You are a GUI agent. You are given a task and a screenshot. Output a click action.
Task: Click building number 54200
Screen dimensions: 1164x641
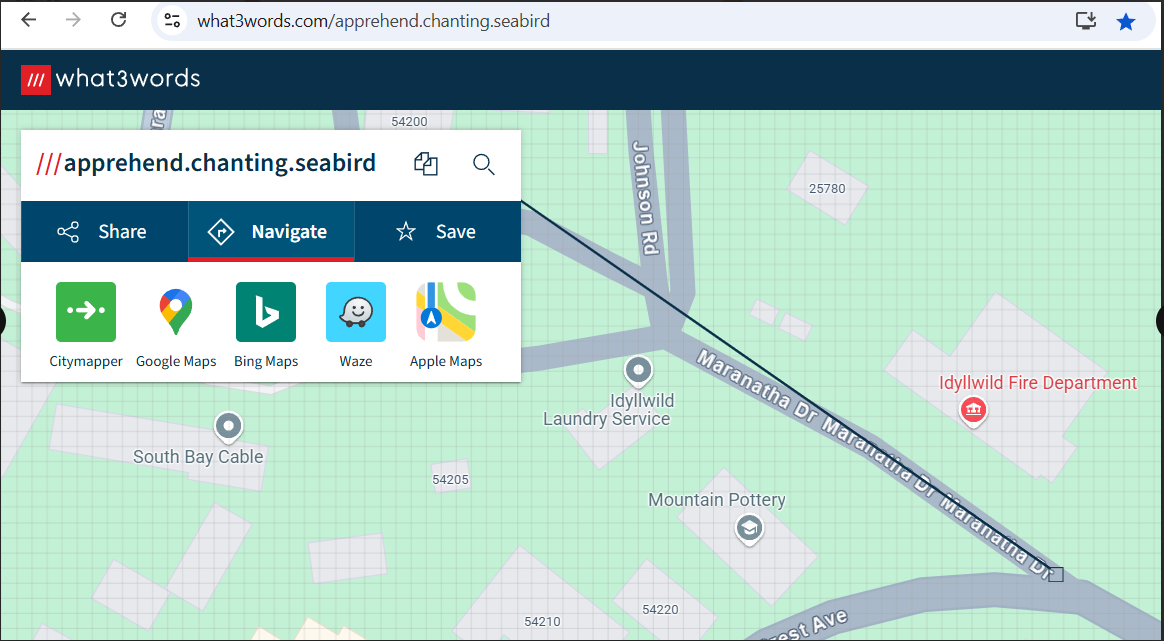tap(409, 122)
